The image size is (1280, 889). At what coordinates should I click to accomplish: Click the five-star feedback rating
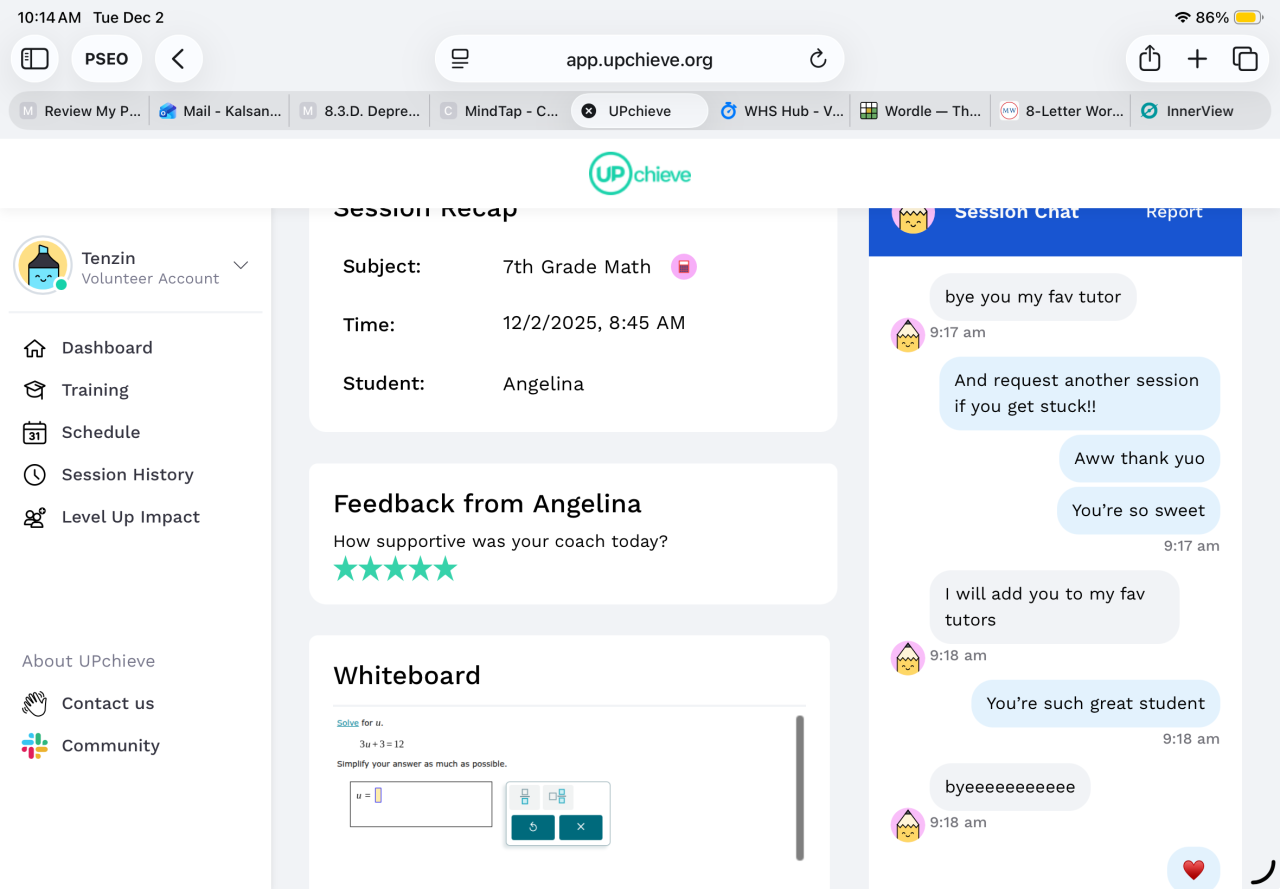point(395,569)
